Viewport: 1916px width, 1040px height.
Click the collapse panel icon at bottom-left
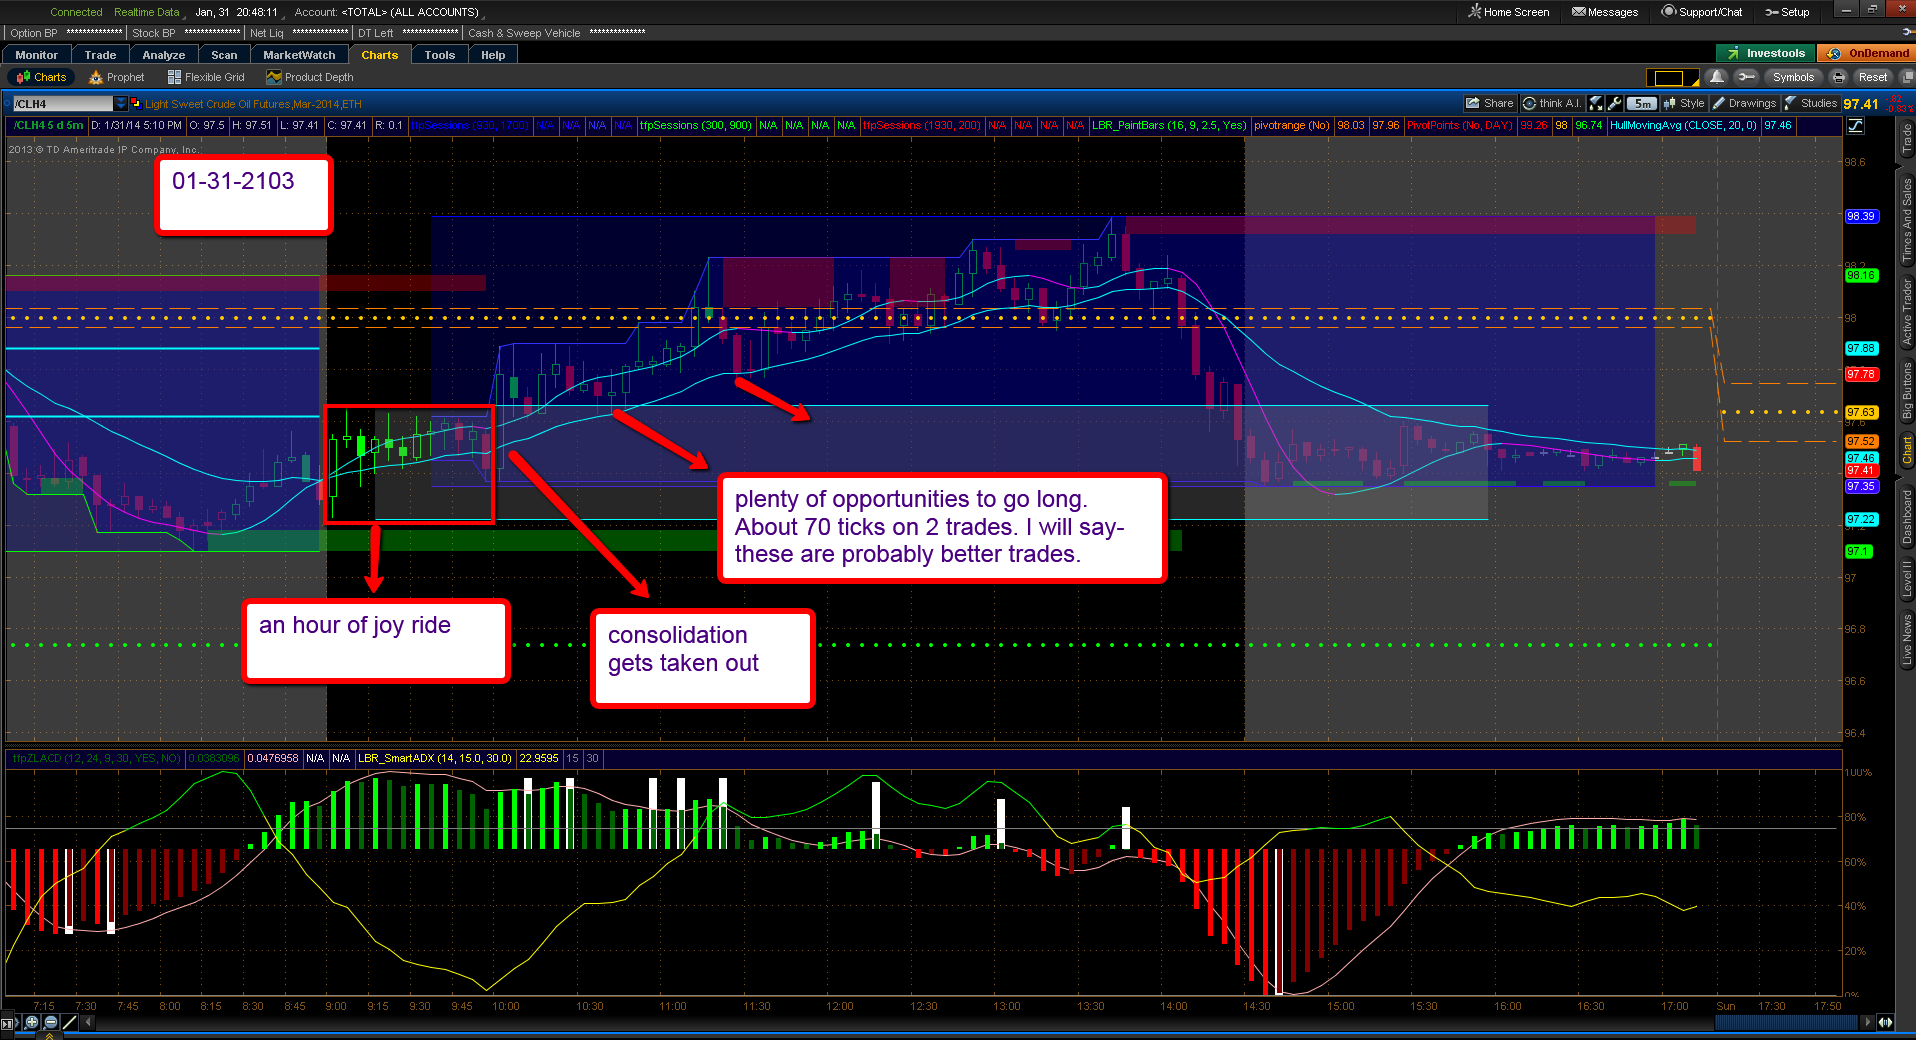click(9, 1022)
